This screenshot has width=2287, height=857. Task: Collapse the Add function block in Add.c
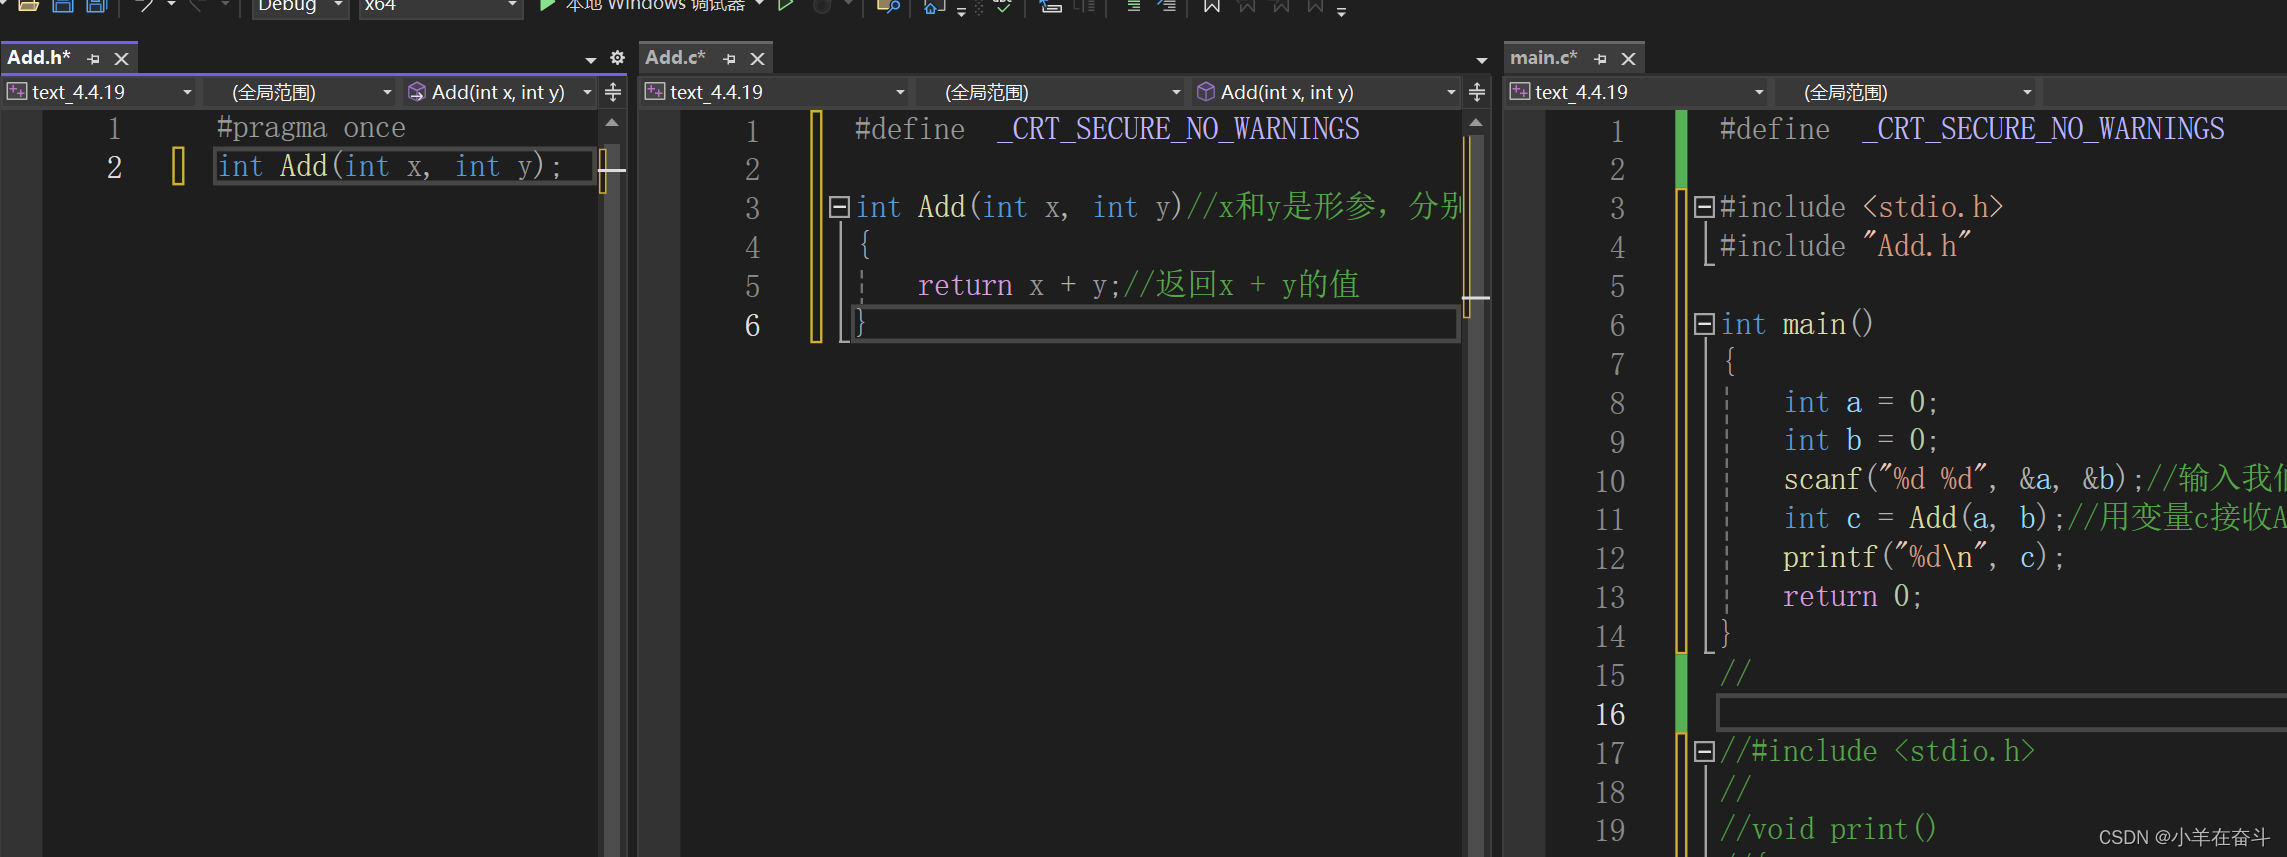(x=839, y=207)
